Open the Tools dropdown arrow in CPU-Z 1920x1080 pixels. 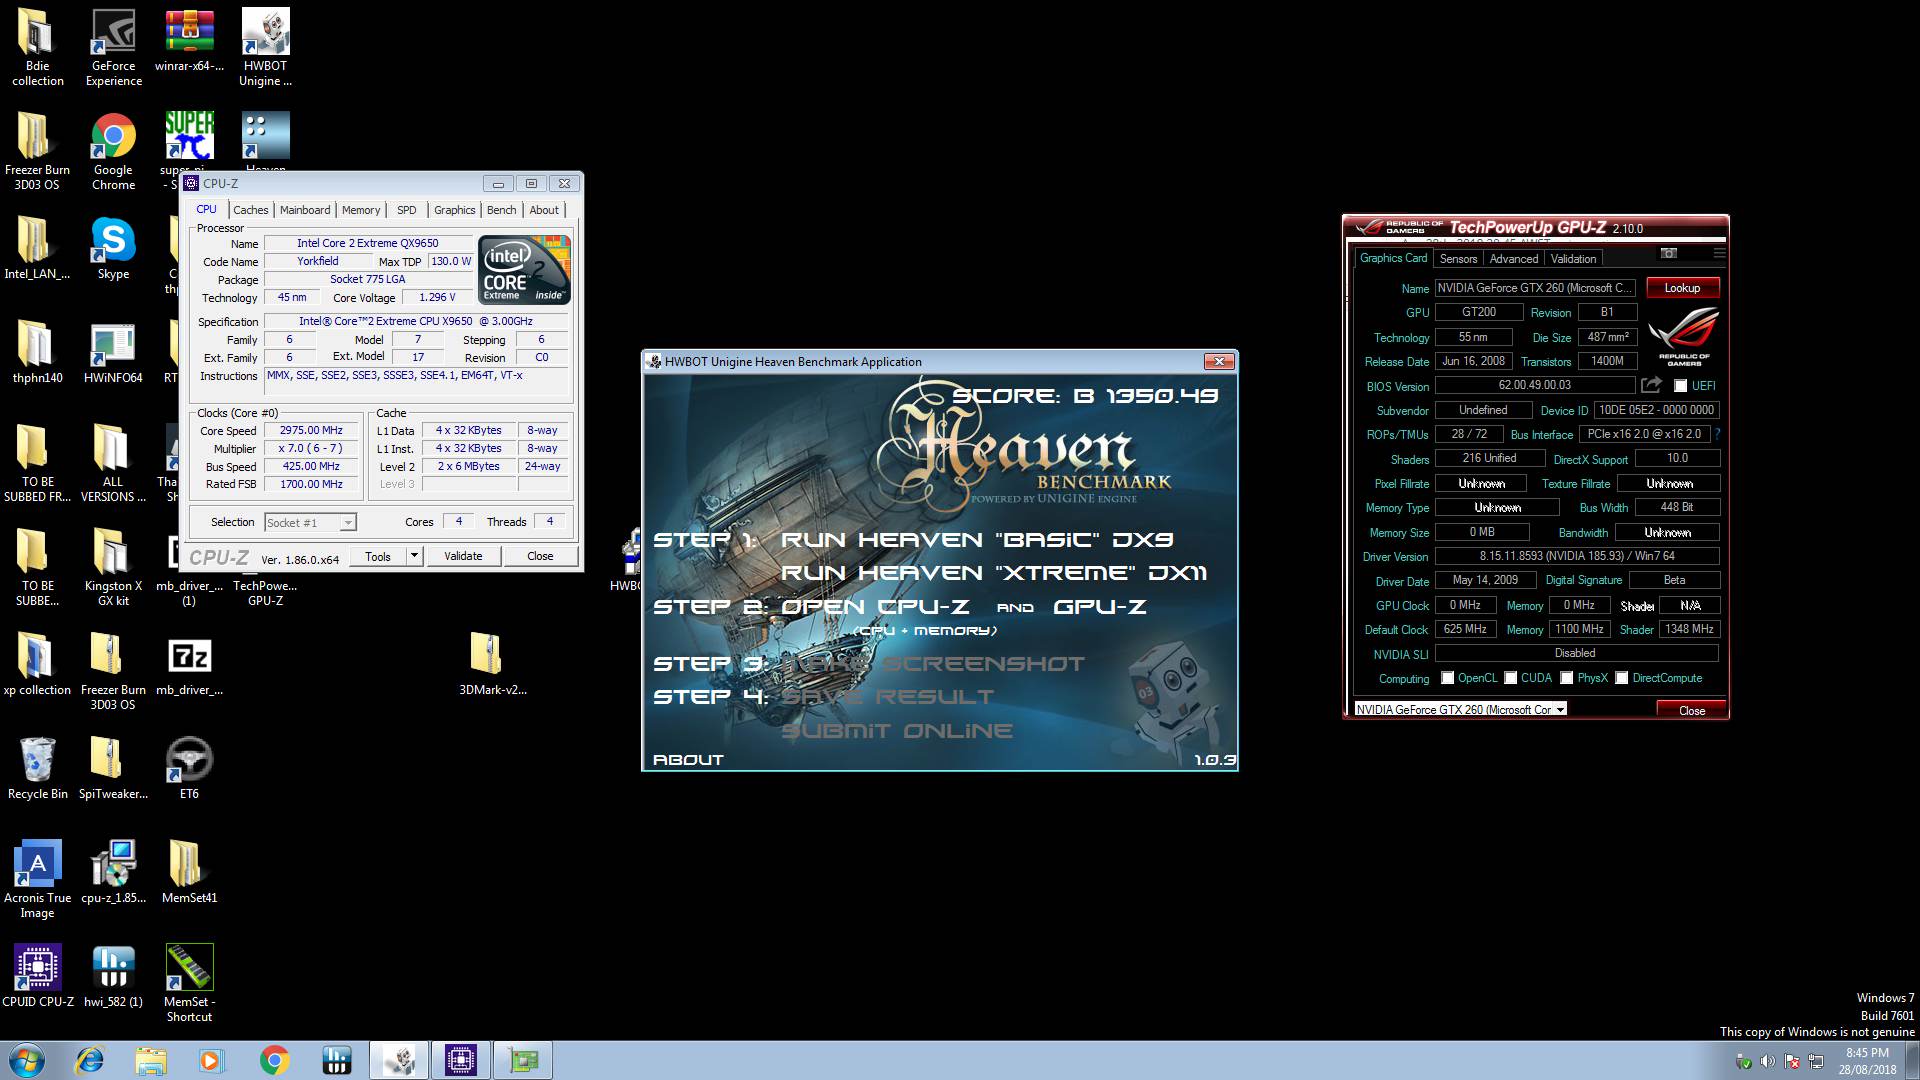[414, 555]
